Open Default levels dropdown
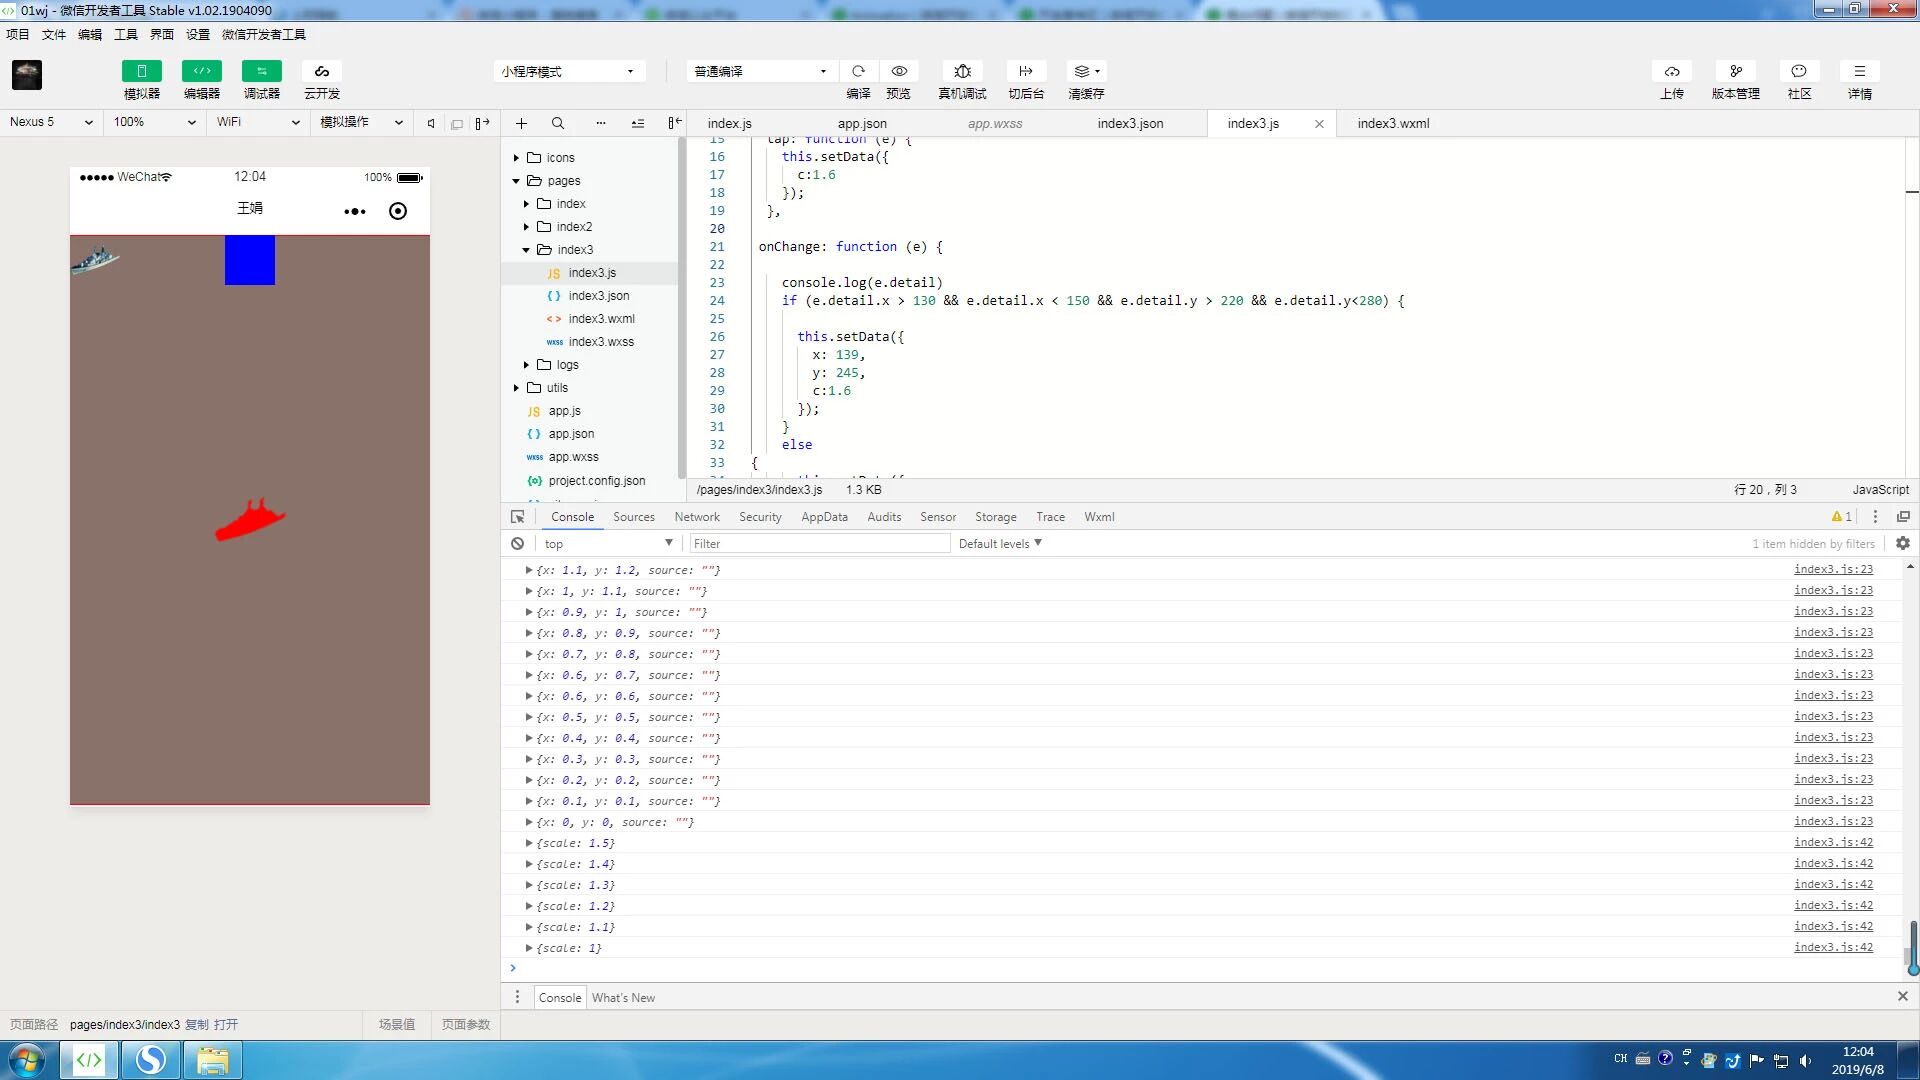The width and height of the screenshot is (1920, 1080). [1000, 544]
